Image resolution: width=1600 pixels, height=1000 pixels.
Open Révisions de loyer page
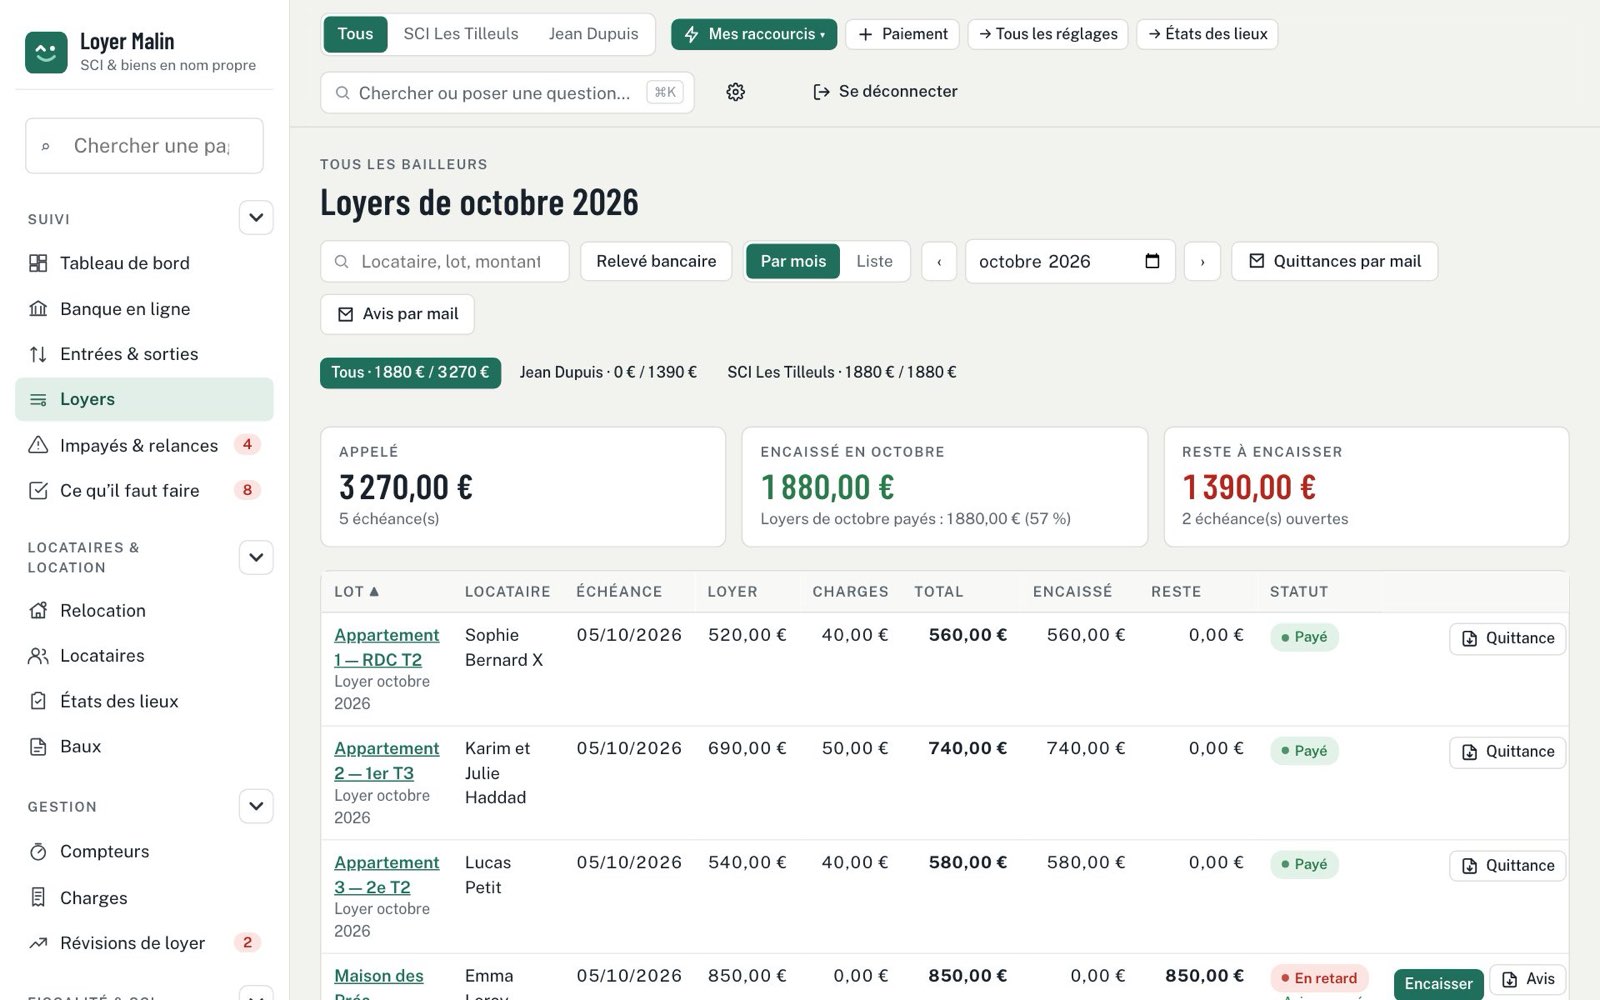point(144,943)
